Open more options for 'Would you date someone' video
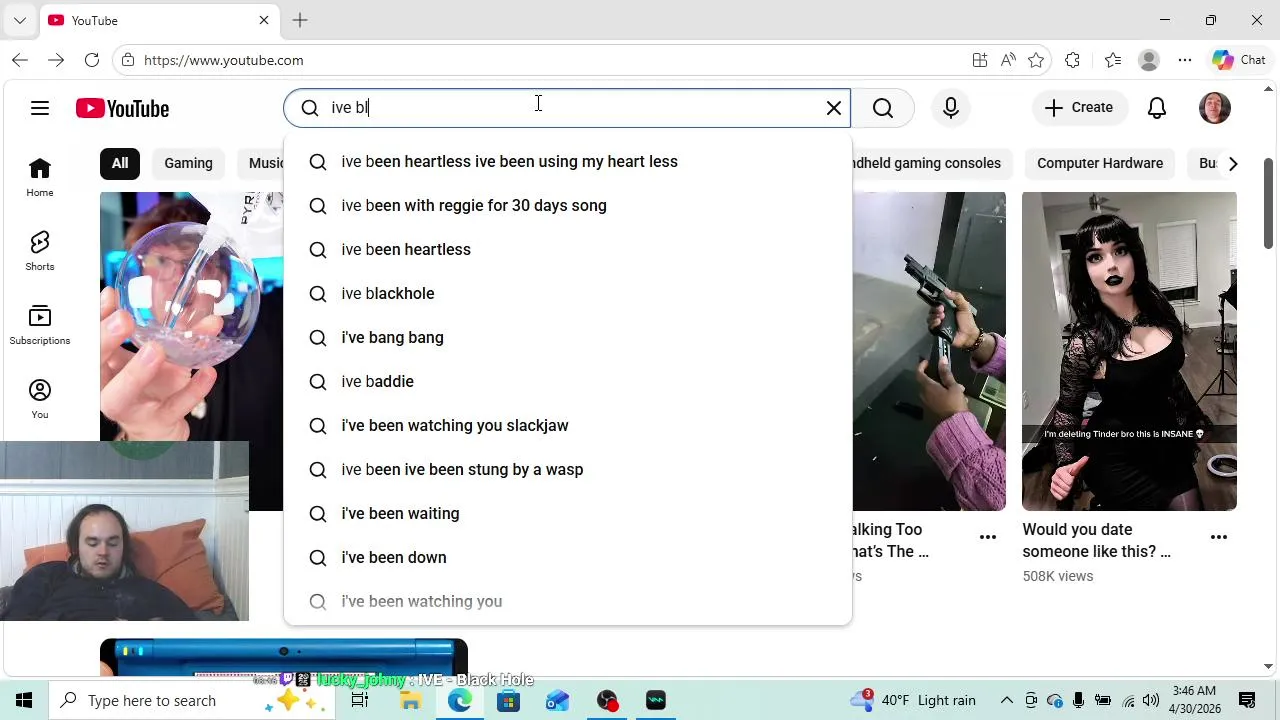 [x=1219, y=537]
